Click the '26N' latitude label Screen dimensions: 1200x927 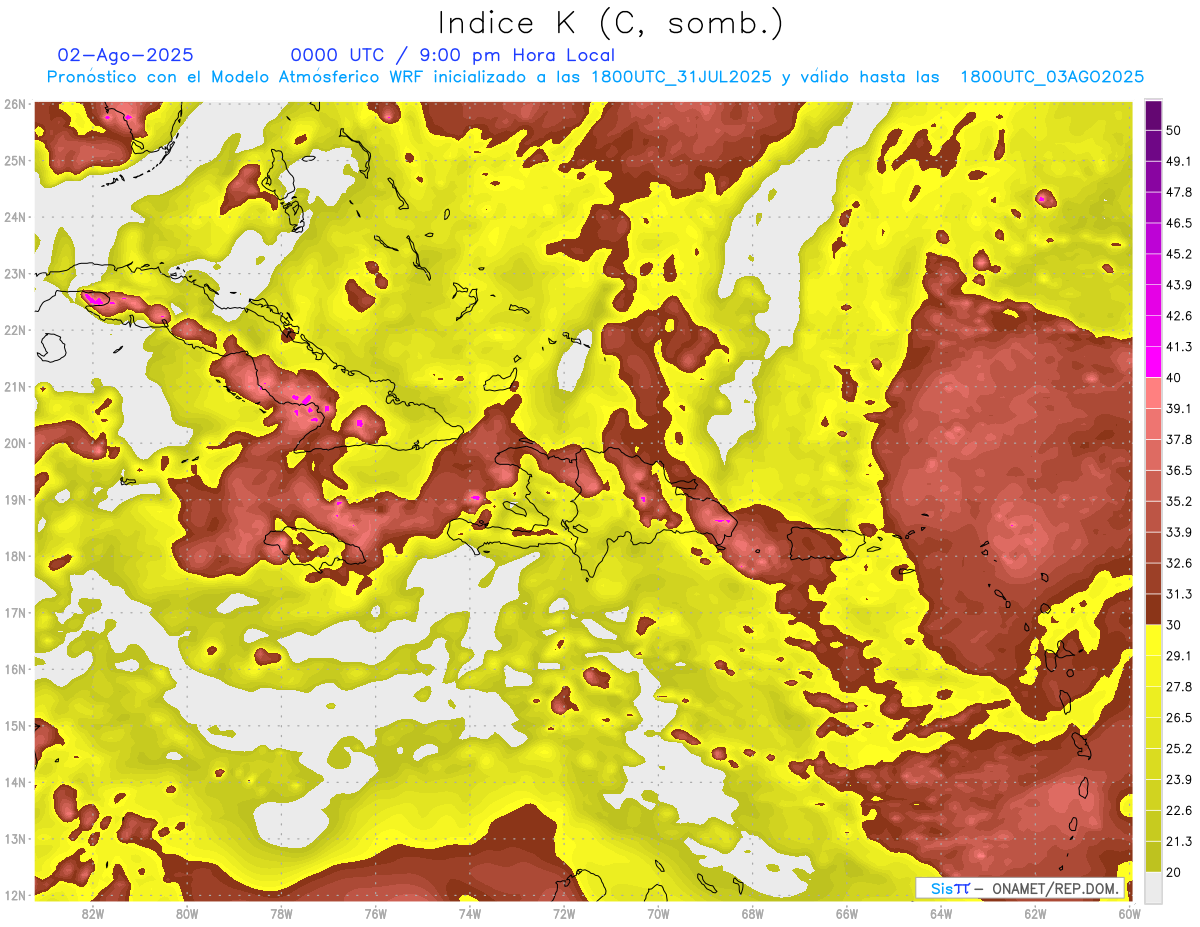coord(14,104)
